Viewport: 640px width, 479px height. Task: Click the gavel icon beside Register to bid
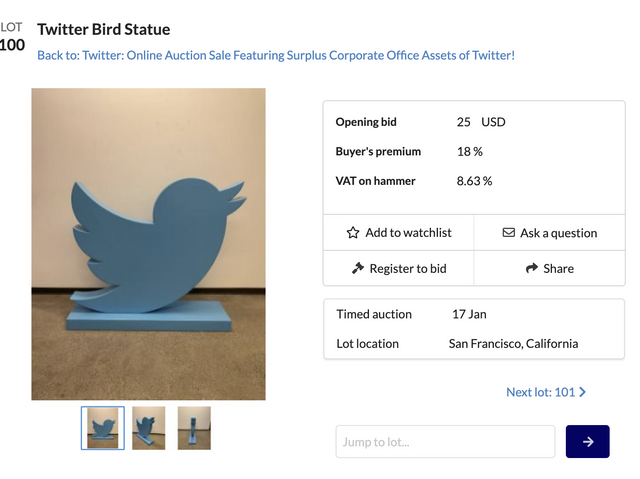[x=358, y=268]
